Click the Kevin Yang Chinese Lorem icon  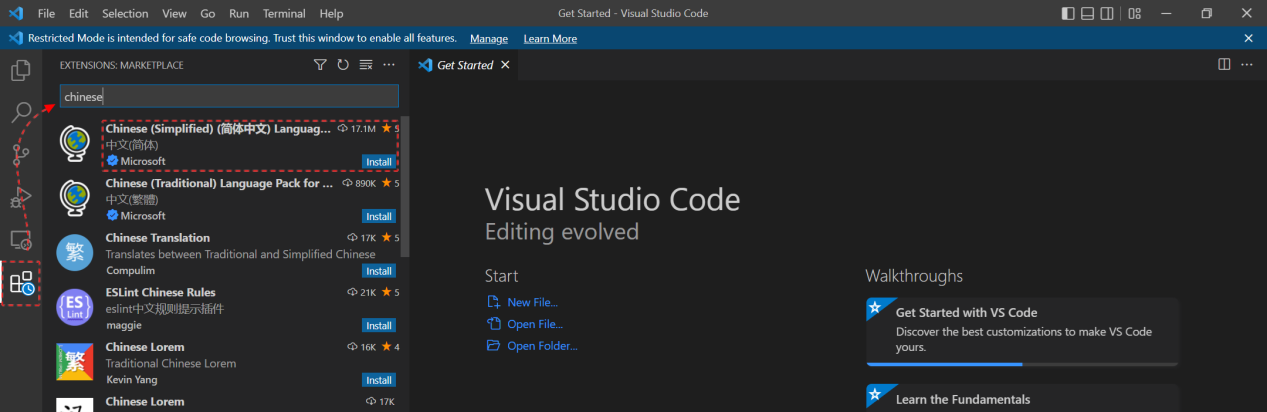pyautogui.click(x=75, y=362)
